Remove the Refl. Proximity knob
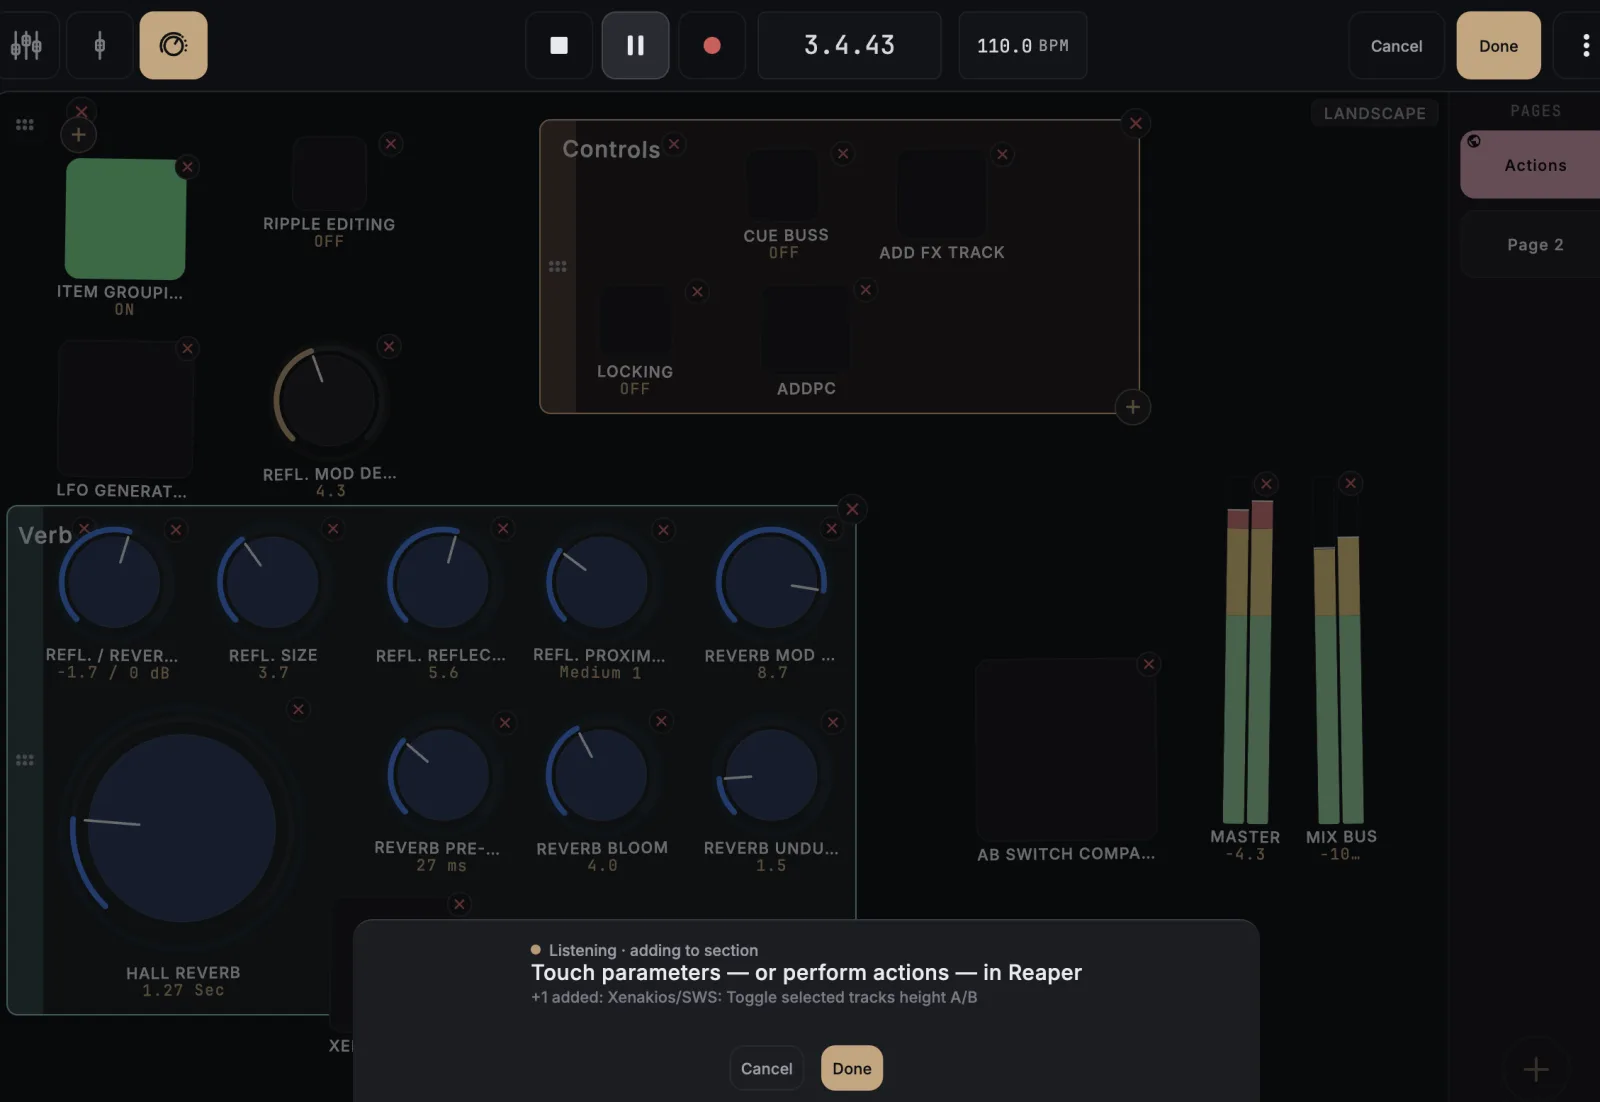Image resolution: width=1600 pixels, height=1102 pixels. 663,530
